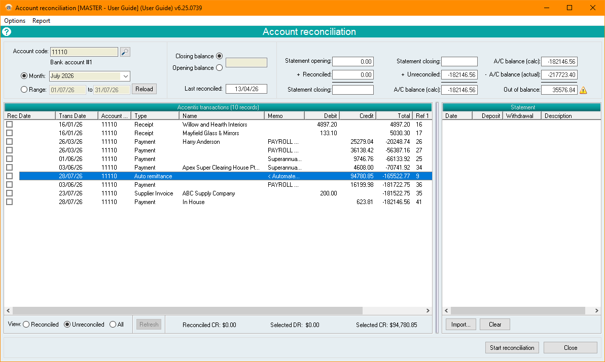
Task: Tick checkbox for Harry Anderson payment
Action: click(9, 142)
